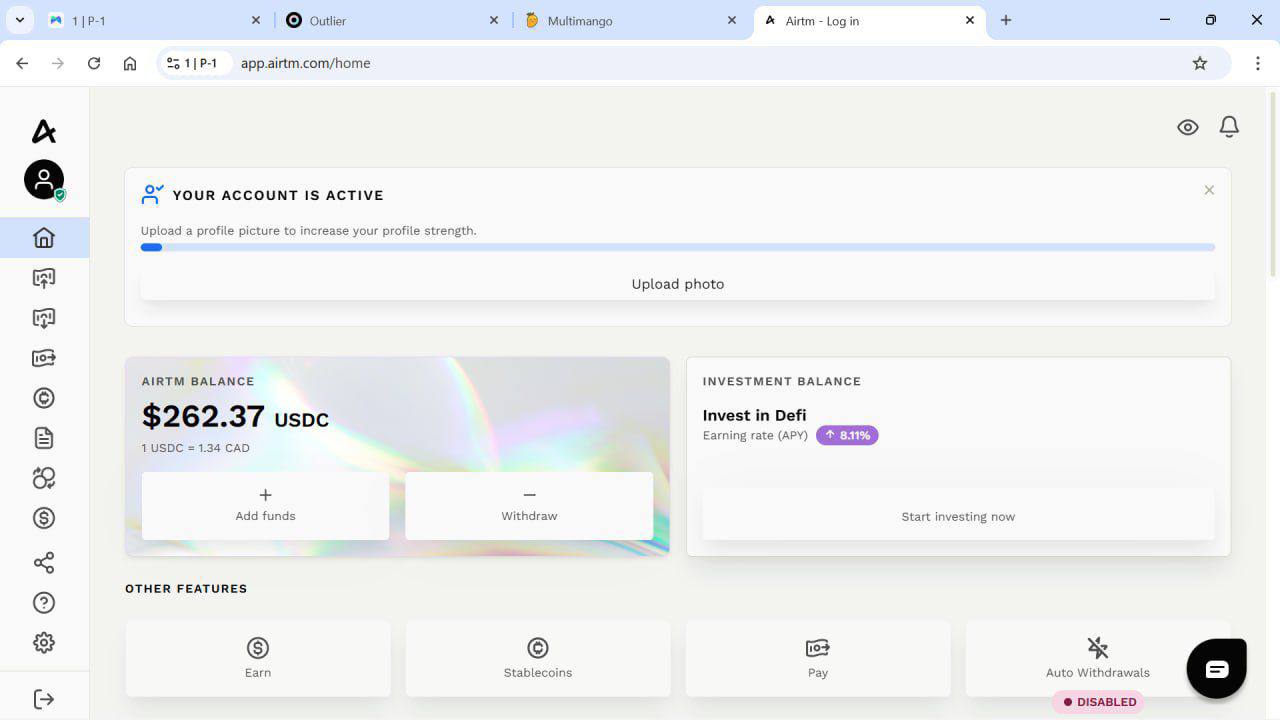Open the Earn dollar sidebar icon
This screenshot has width=1280, height=720.
44,518
